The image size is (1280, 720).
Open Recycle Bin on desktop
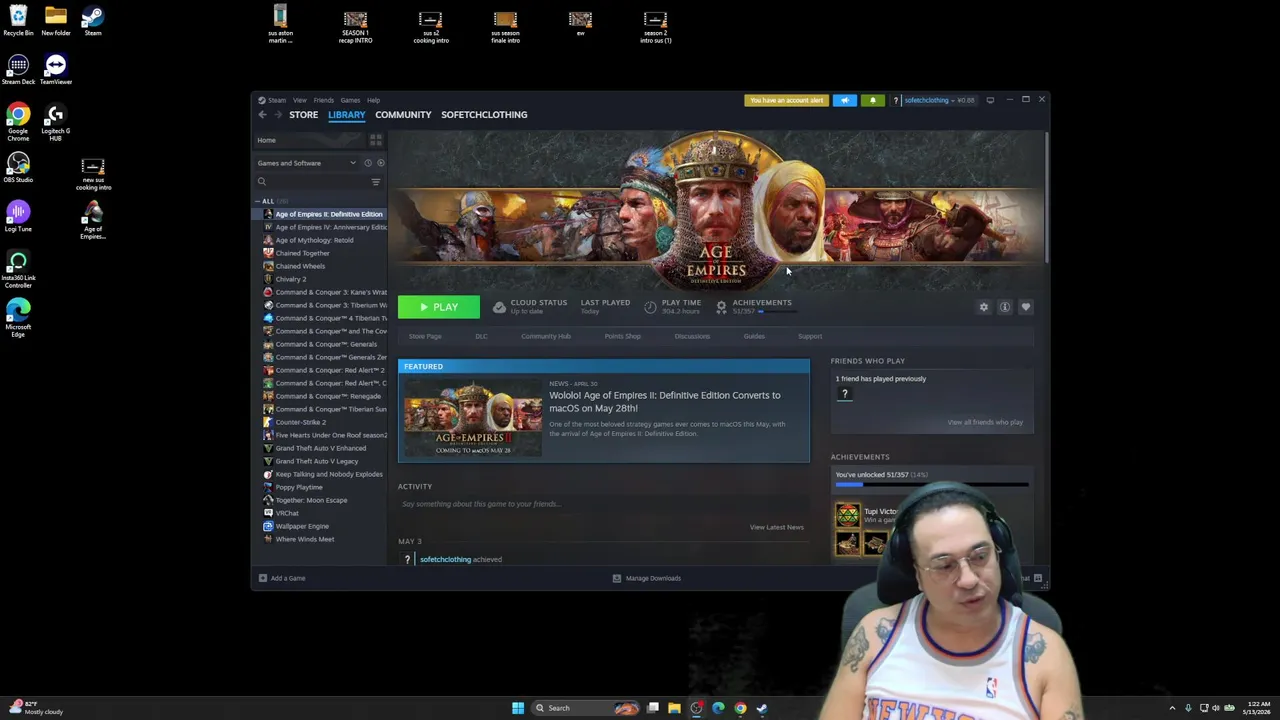point(18,20)
